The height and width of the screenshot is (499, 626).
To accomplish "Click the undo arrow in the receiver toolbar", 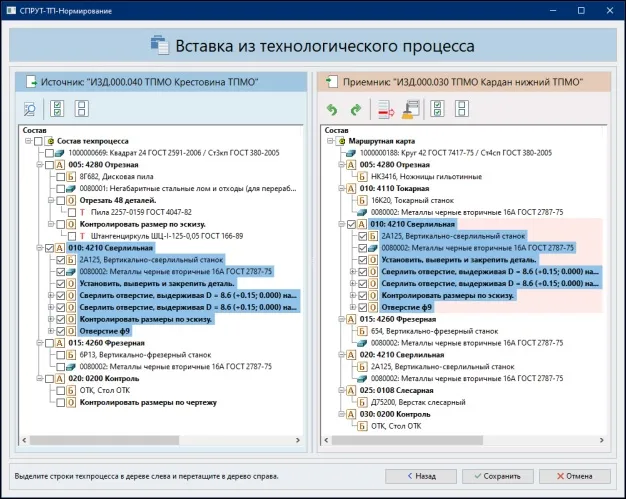I will tap(332, 108).
